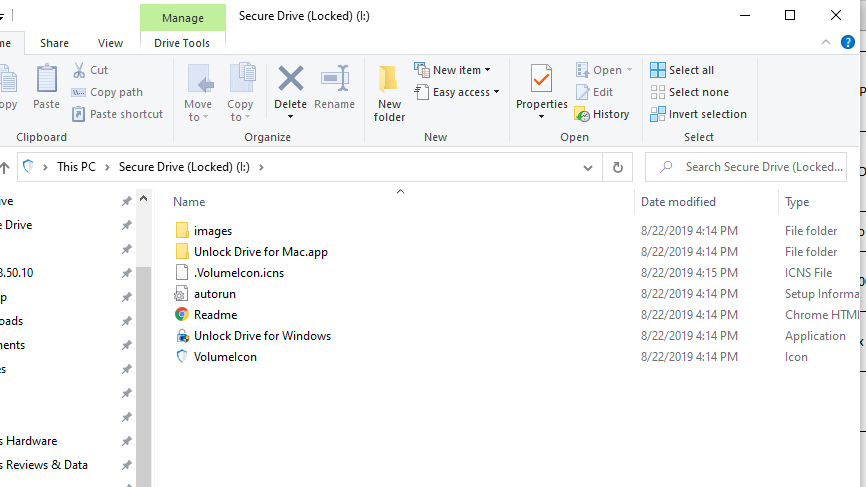The image size is (866, 487).
Task: Select the VolumeIcon icon file
Action: [225, 357]
